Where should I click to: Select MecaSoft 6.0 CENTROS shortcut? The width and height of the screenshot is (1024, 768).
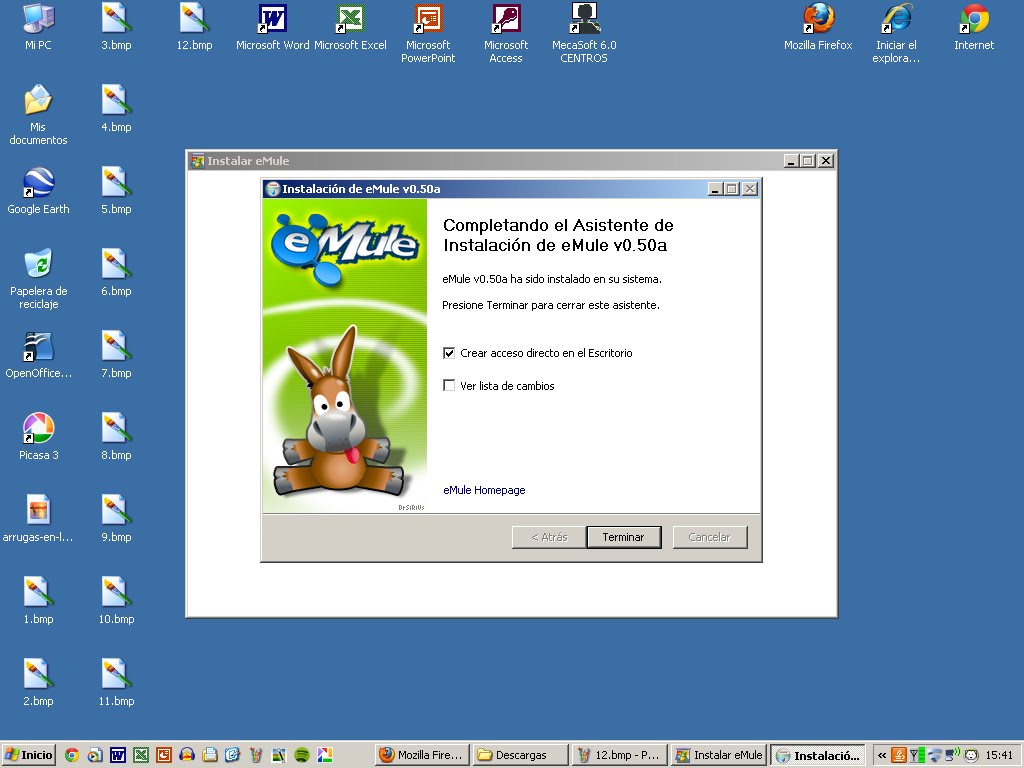[584, 33]
